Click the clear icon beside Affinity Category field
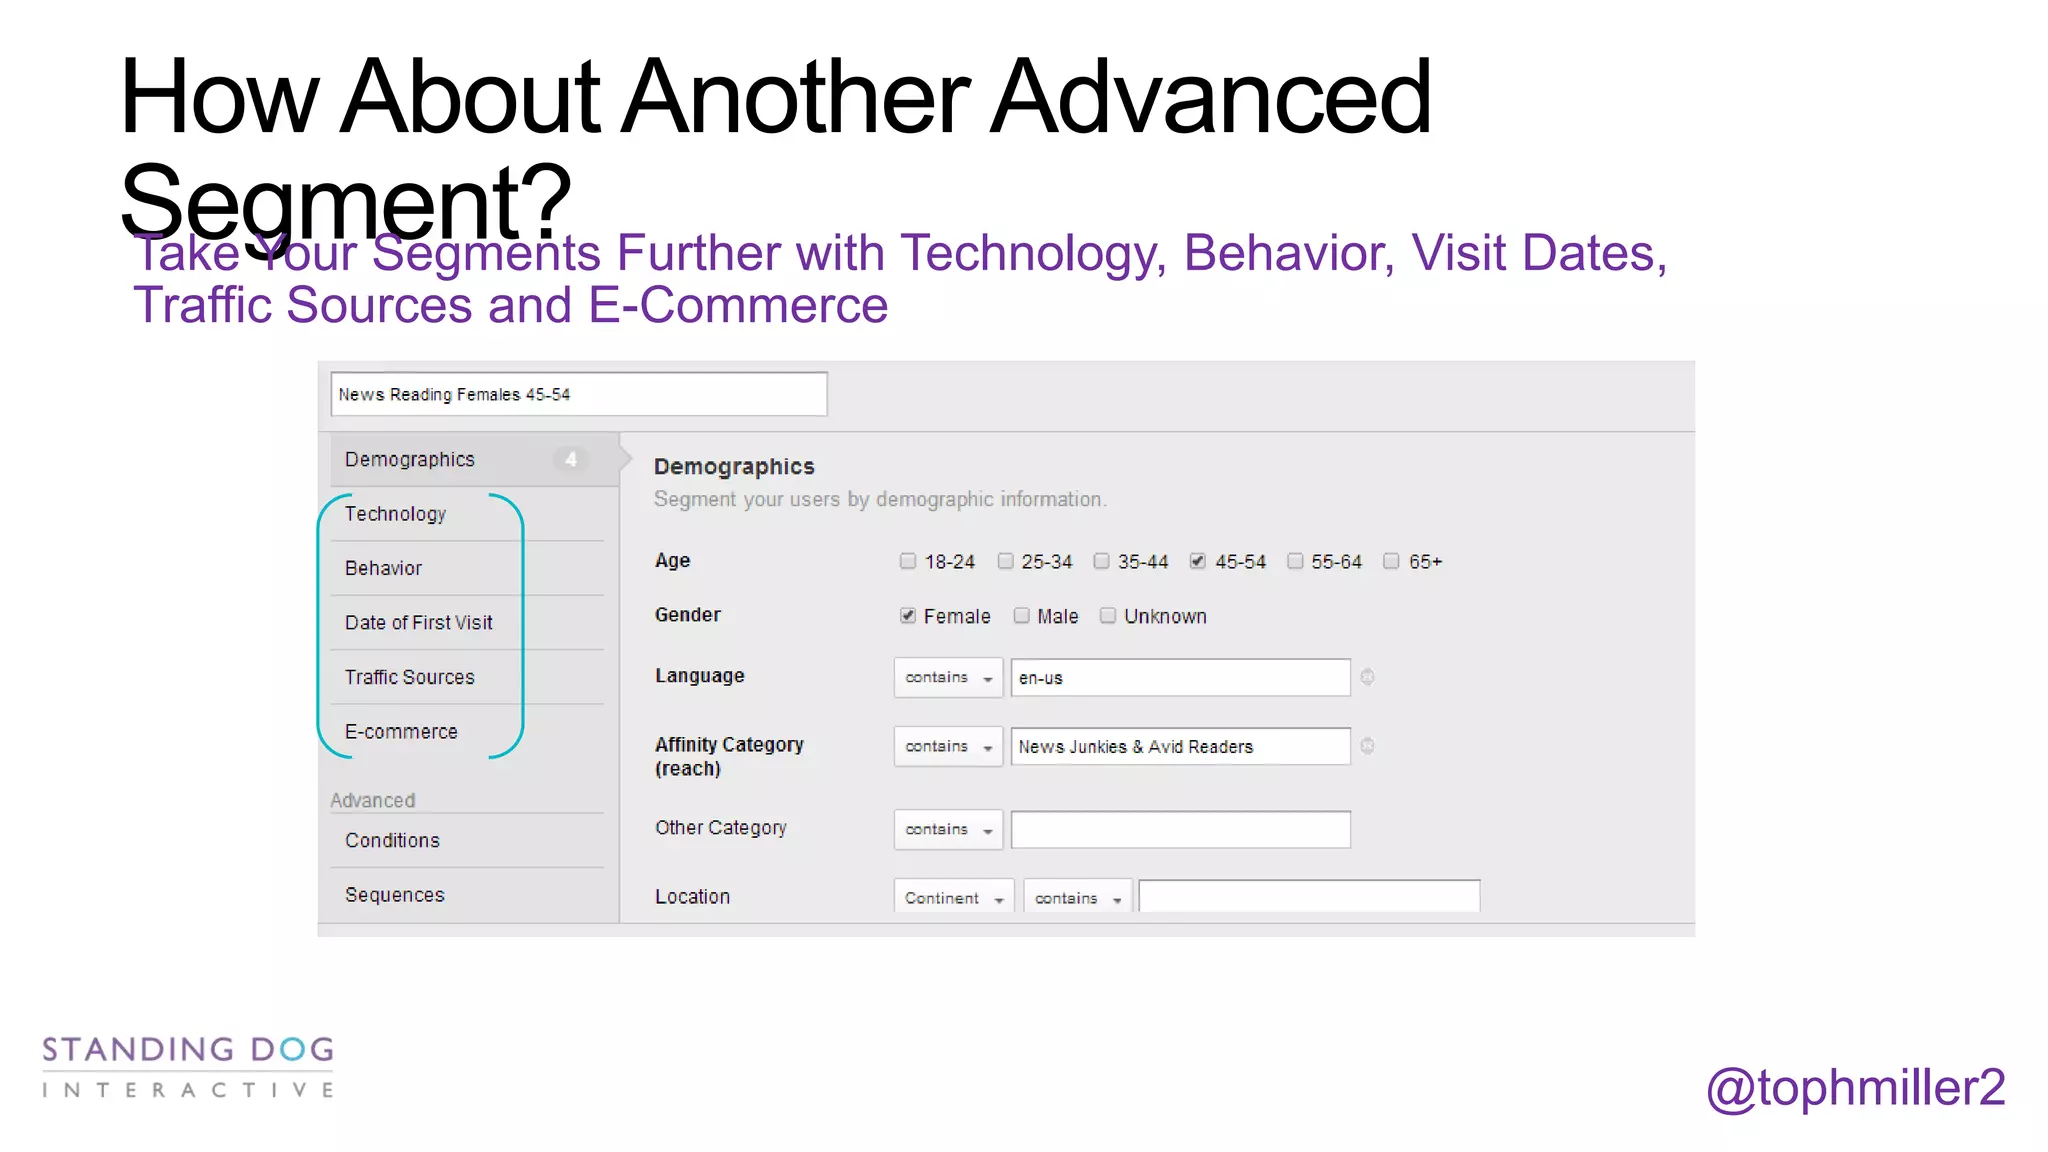This screenshot has width=2048, height=1152. (x=1367, y=746)
